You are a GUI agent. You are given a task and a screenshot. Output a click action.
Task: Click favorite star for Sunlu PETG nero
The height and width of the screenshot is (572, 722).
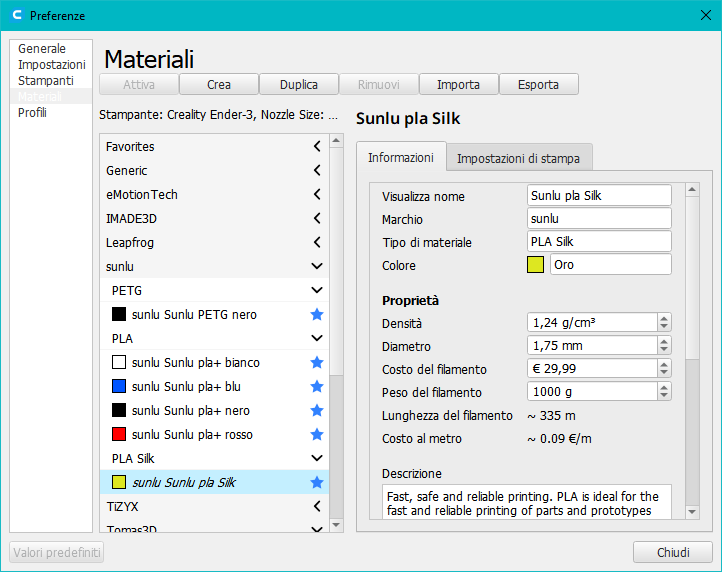click(317, 314)
